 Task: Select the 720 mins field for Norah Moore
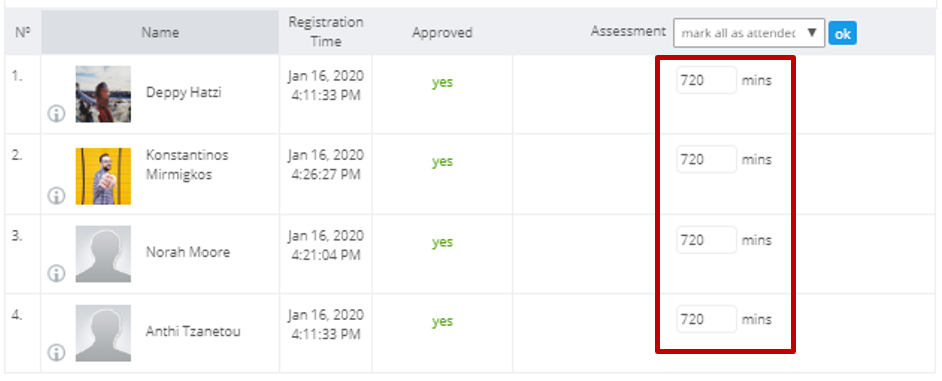point(706,240)
